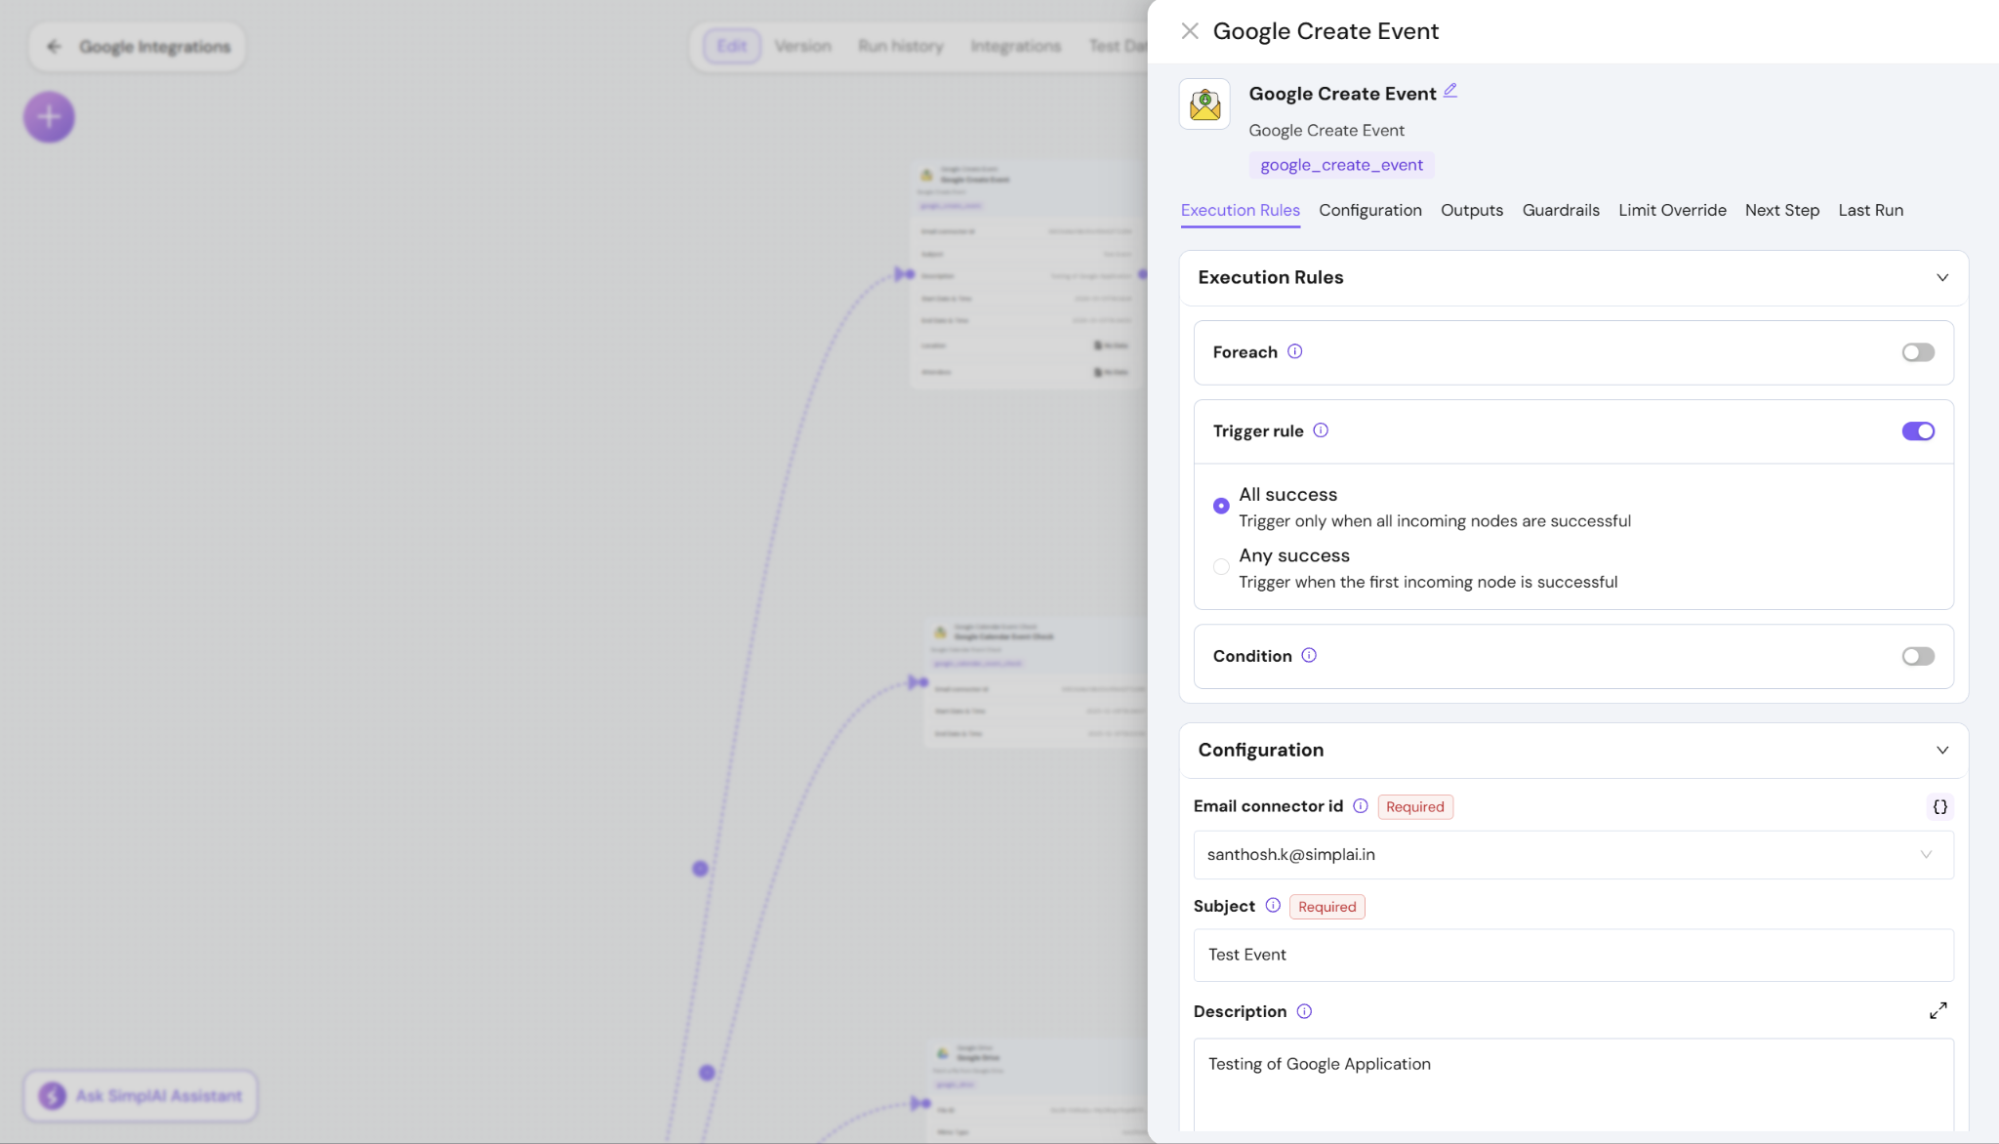Image resolution: width=1999 pixels, height=1144 pixels.
Task: Select Google Calendar Event Check node on canvas
Action: [x=1036, y=683]
